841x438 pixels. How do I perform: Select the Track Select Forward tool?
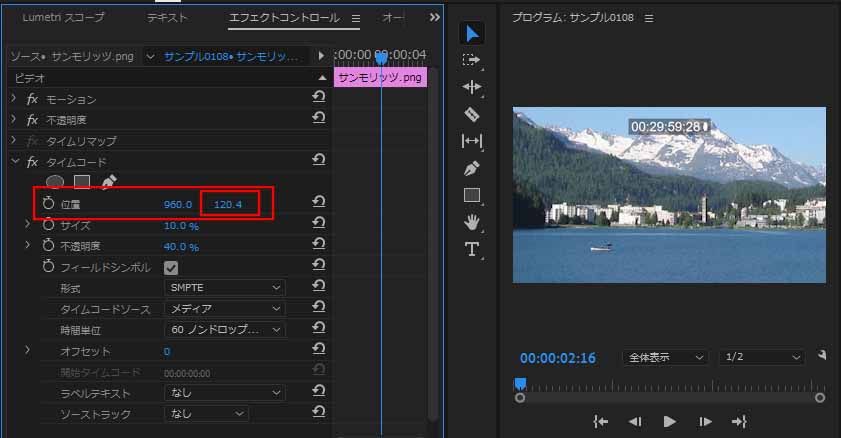471,60
